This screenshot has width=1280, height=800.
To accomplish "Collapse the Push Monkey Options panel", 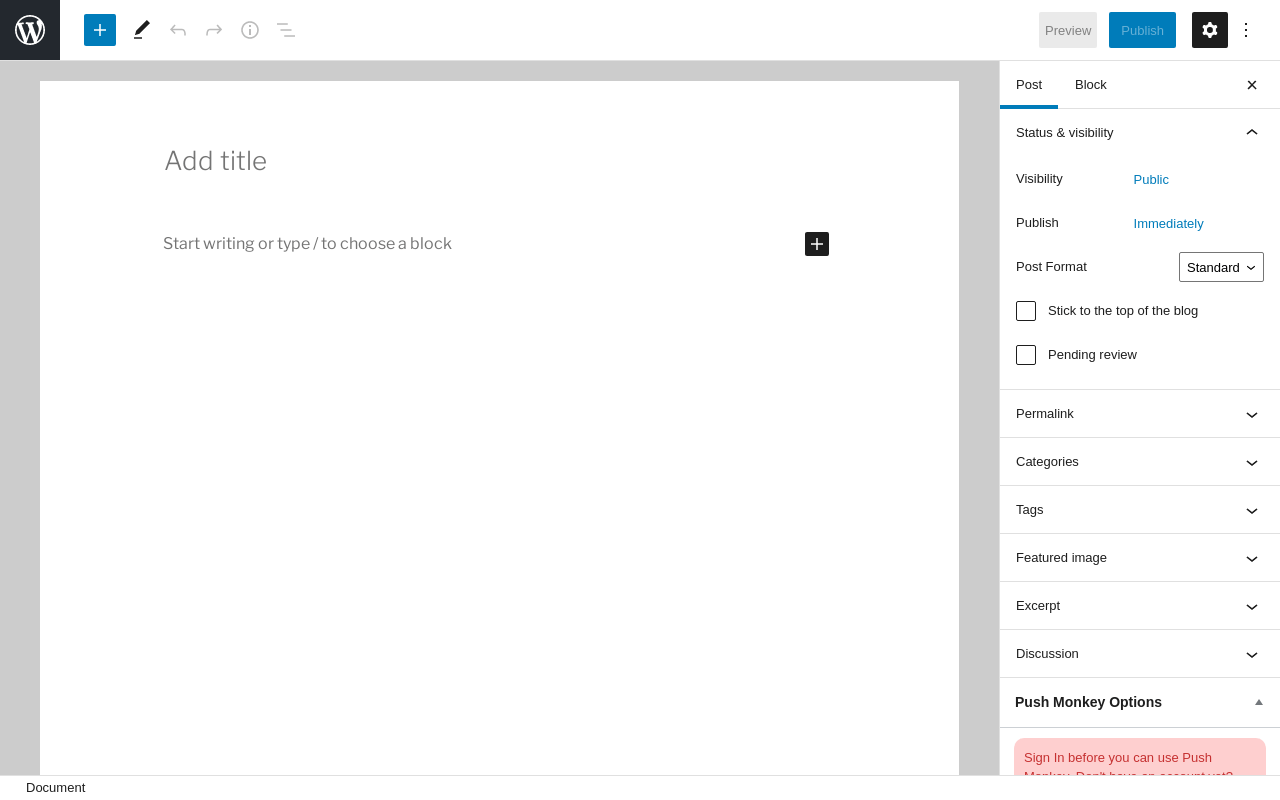I will pos(1140,702).
